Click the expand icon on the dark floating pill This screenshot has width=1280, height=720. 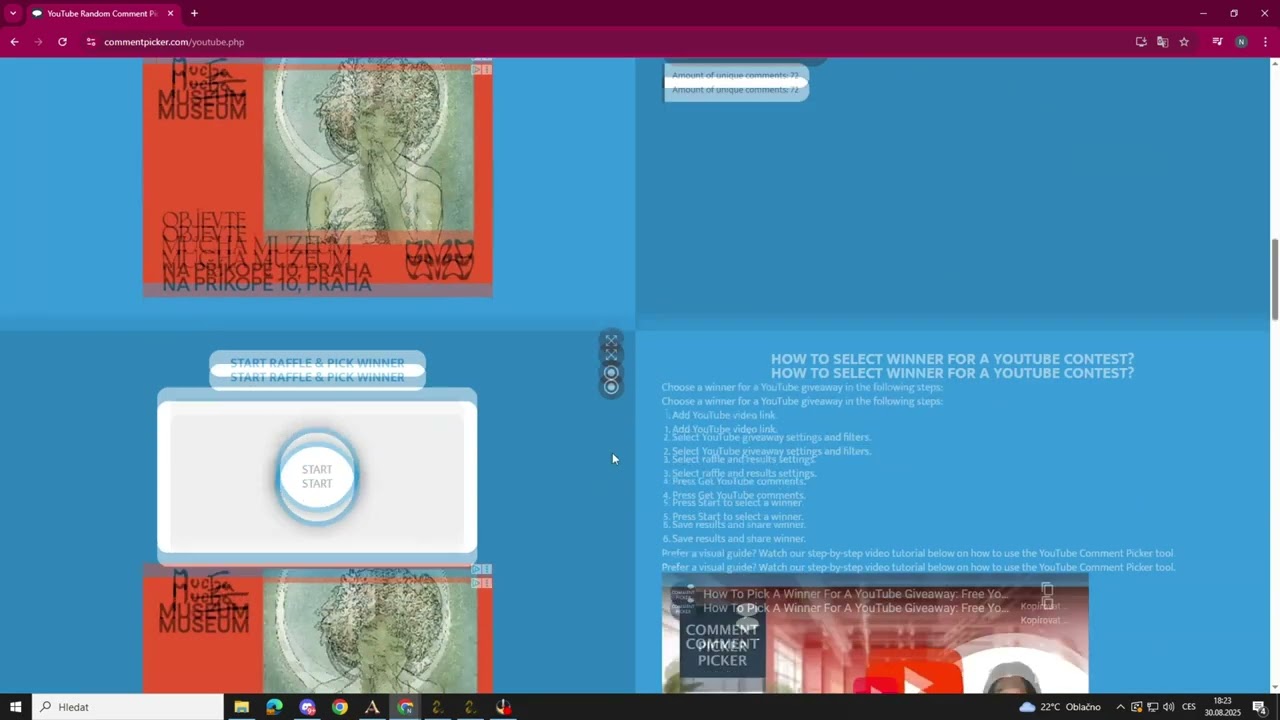(x=611, y=348)
